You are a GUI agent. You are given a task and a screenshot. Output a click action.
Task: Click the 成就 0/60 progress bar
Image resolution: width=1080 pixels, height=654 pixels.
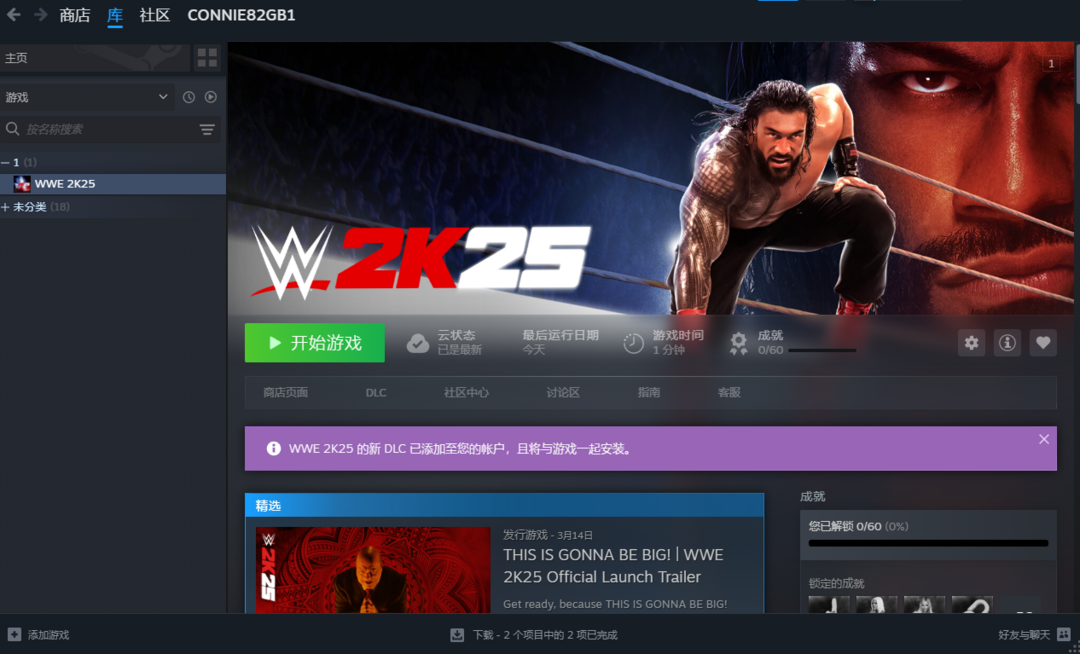click(x=822, y=350)
